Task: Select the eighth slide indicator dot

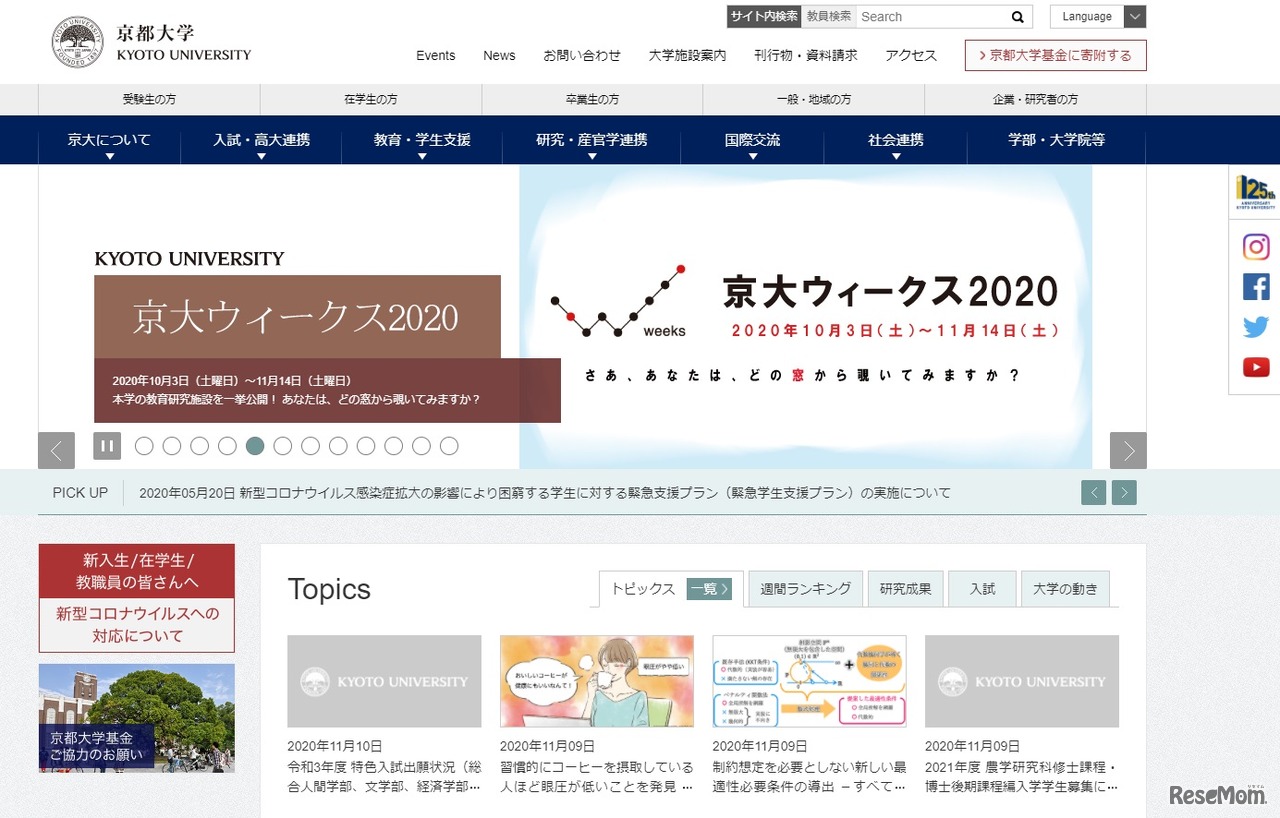Action: tap(338, 446)
